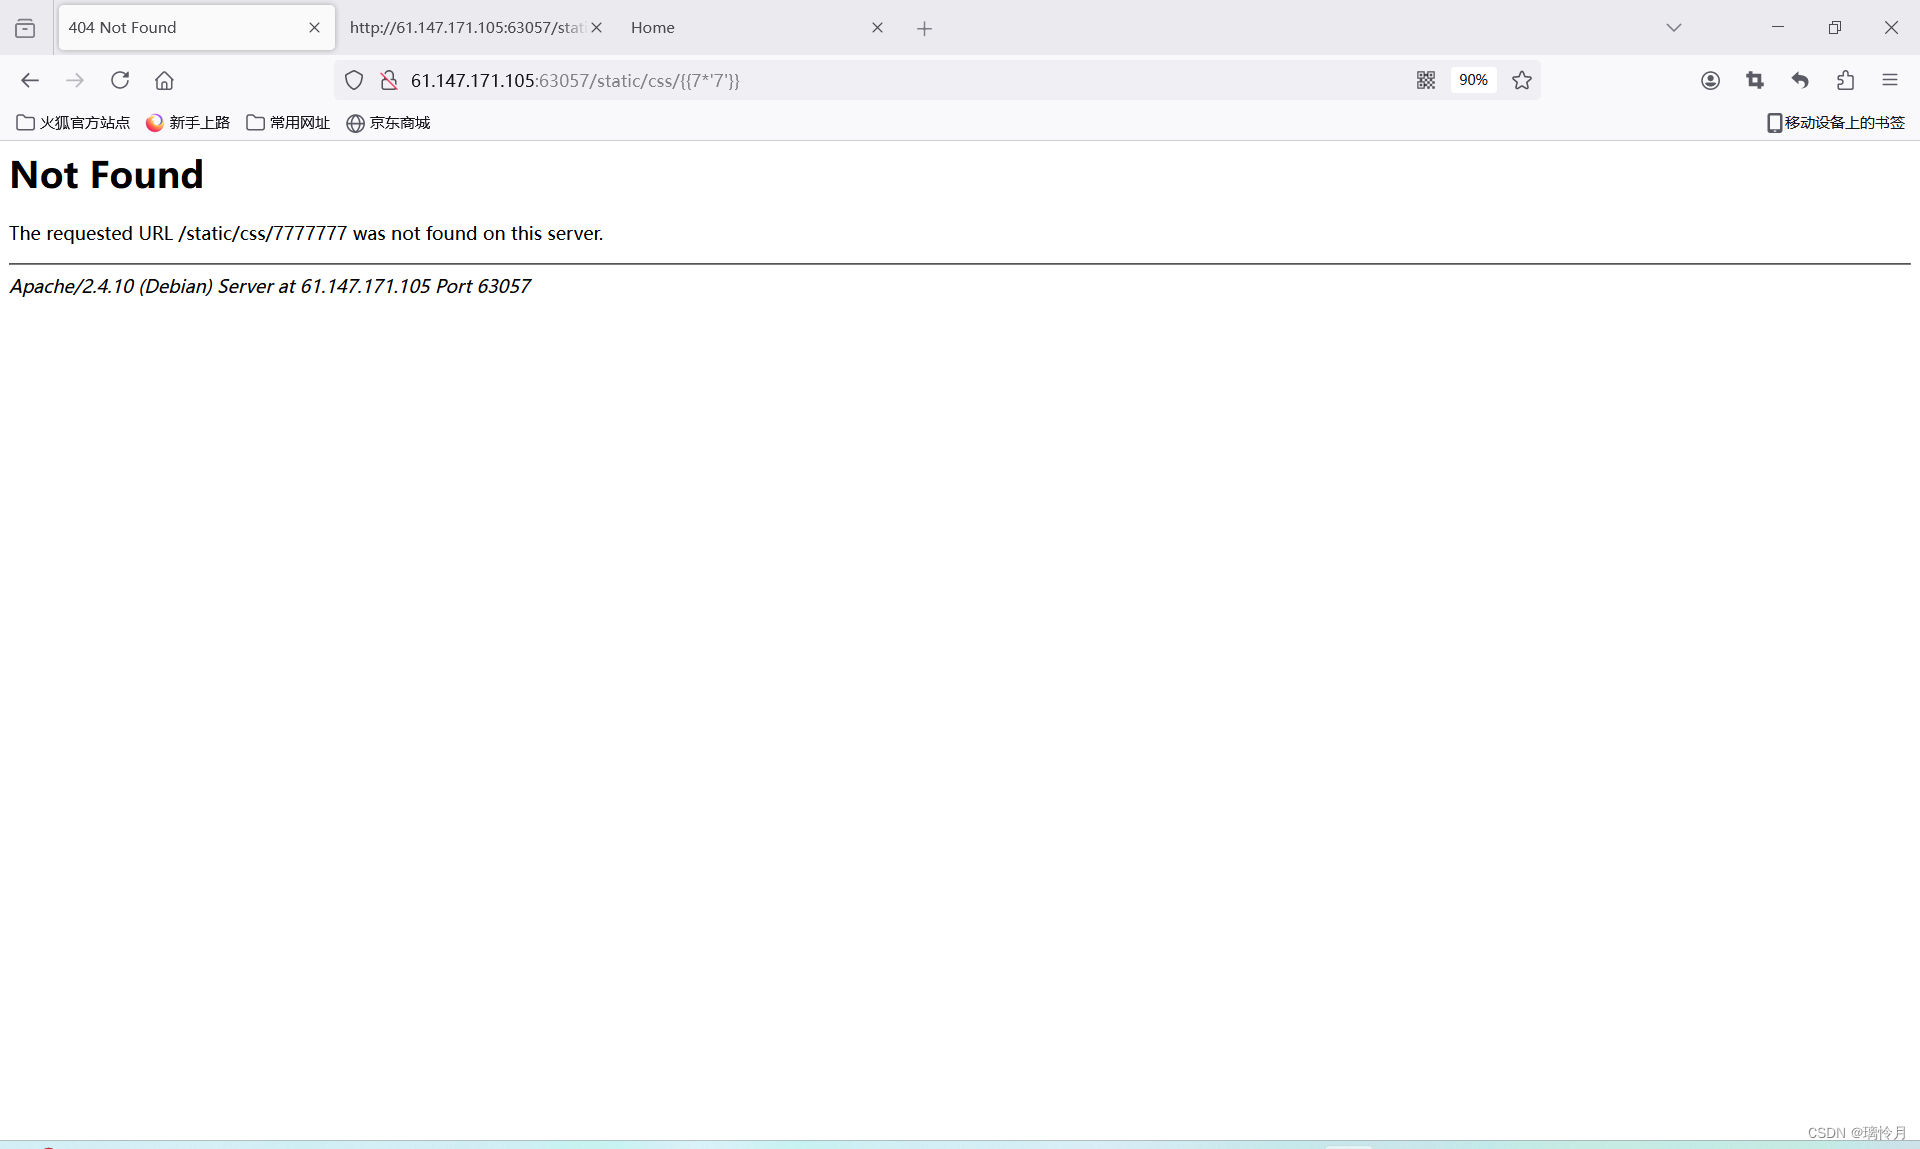The image size is (1920, 1149).
Task: Click the Back navigation arrow
Action: [30, 80]
